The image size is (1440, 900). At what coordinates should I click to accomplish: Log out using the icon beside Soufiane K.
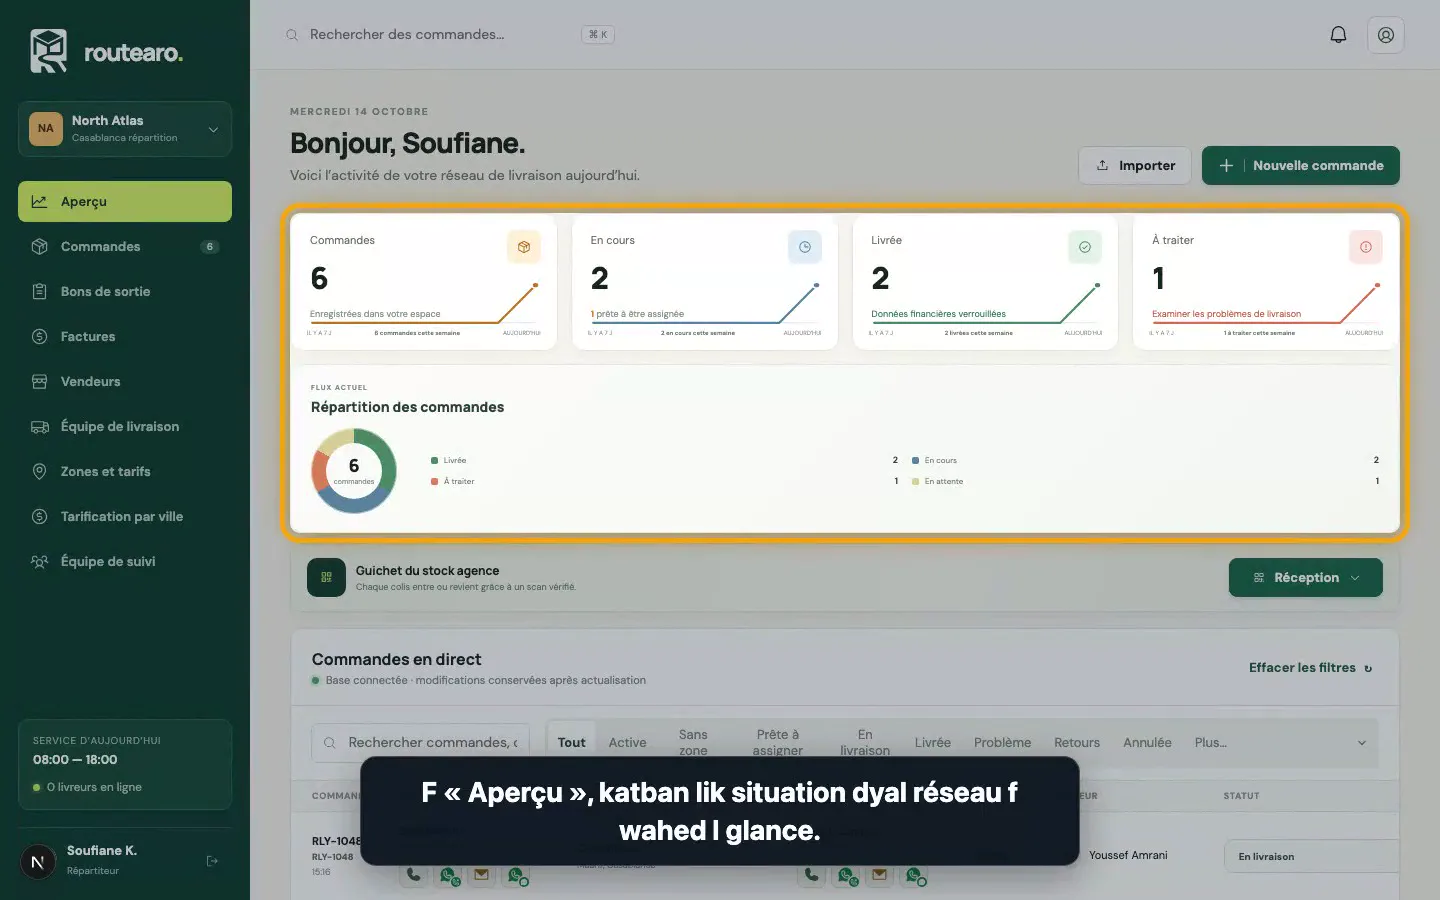(212, 861)
